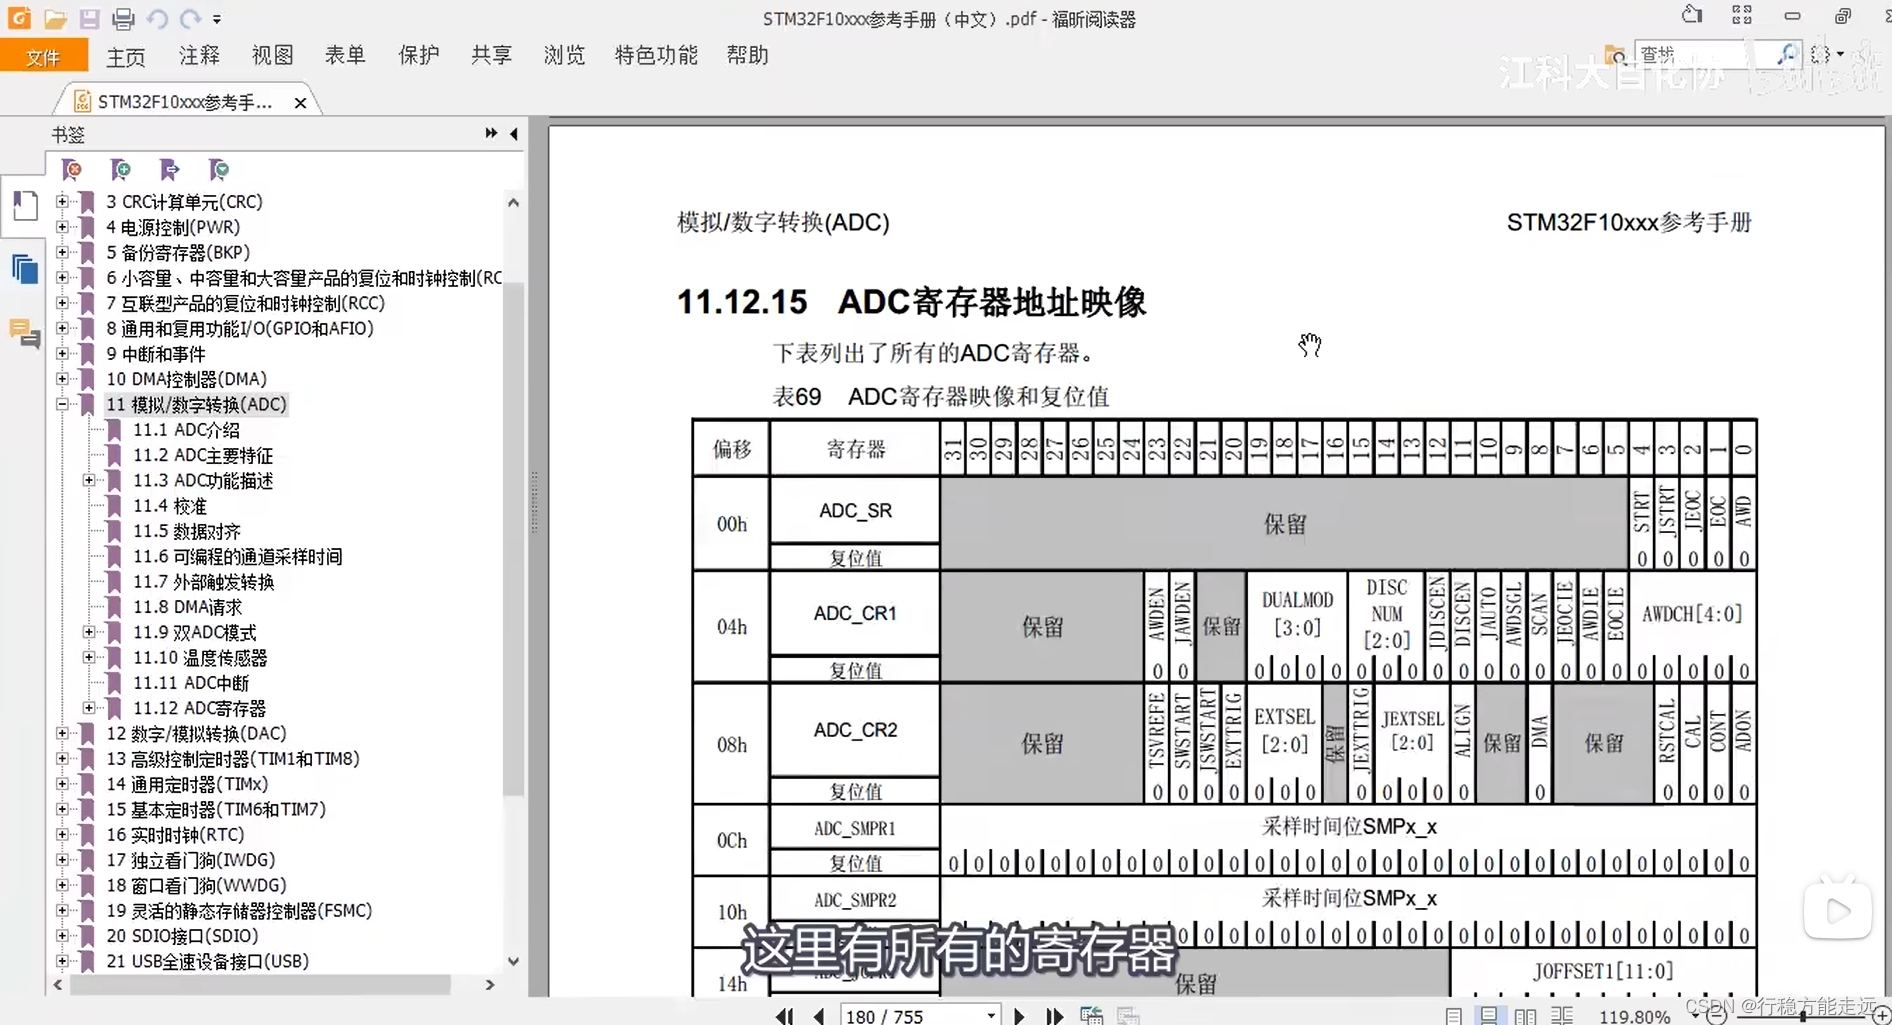Open quick access toolbar customization arrow
This screenshot has width=1892, height=1025.
[x=217, y=19]
